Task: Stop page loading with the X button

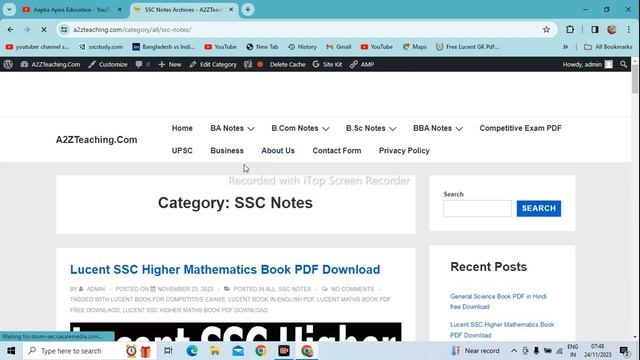Action: click(x=44, y=29)
